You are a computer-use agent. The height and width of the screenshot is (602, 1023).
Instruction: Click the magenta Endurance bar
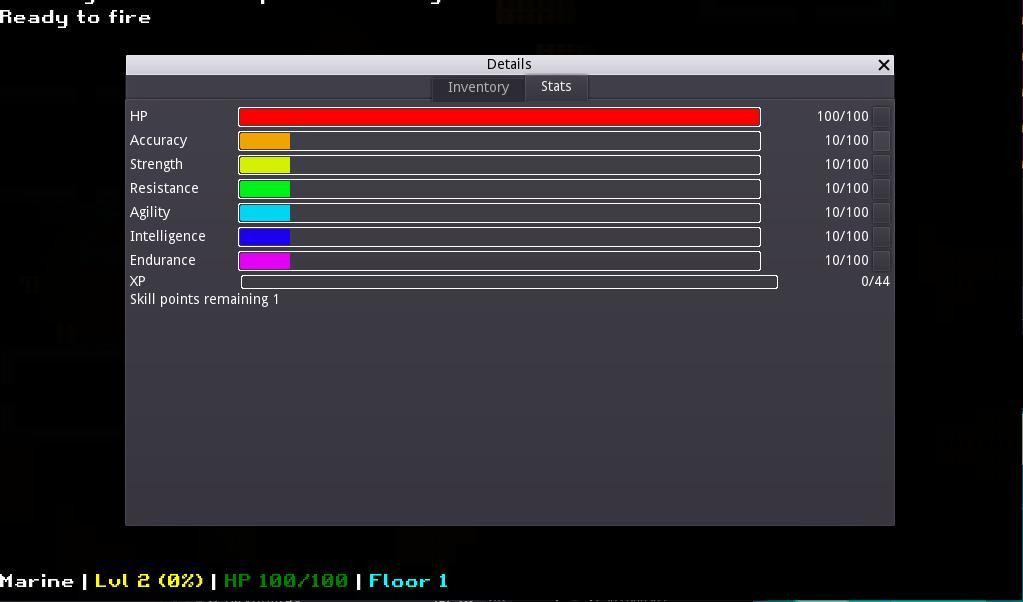(499, 261)
